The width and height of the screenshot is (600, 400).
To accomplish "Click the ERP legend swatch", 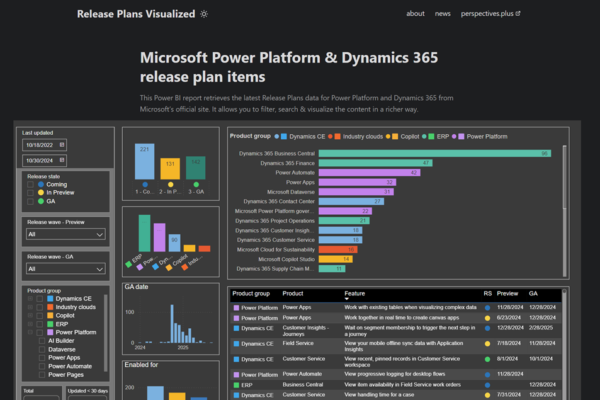I will (x=431, y=137).
